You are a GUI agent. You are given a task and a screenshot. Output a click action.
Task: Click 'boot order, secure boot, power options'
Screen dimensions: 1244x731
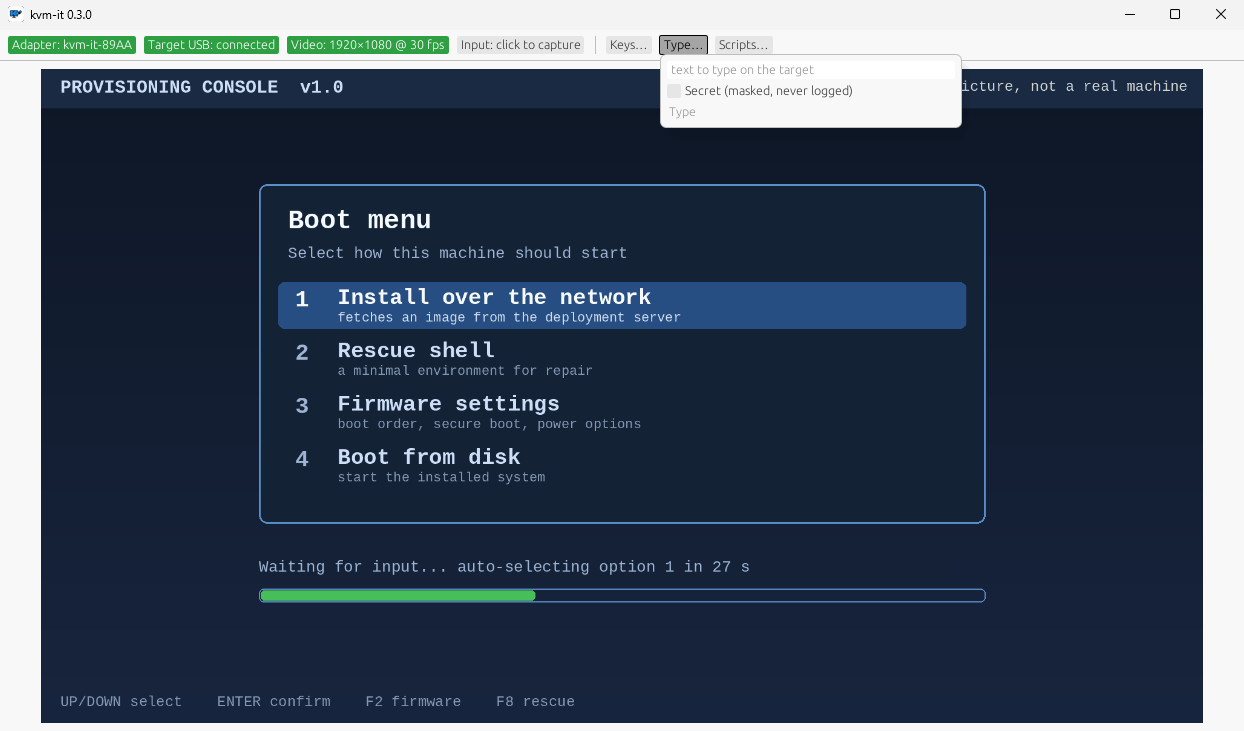pyautogui.click(x=489, y=424)
